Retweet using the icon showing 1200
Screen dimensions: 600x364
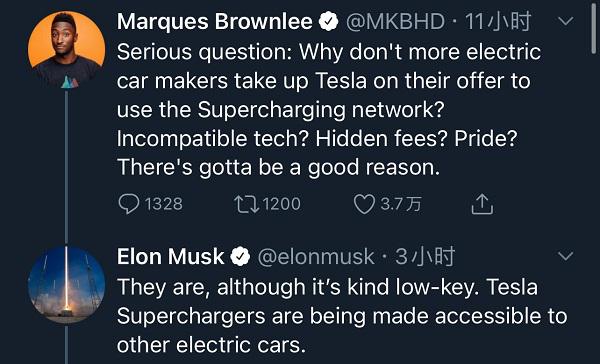(x=247, y=204)
